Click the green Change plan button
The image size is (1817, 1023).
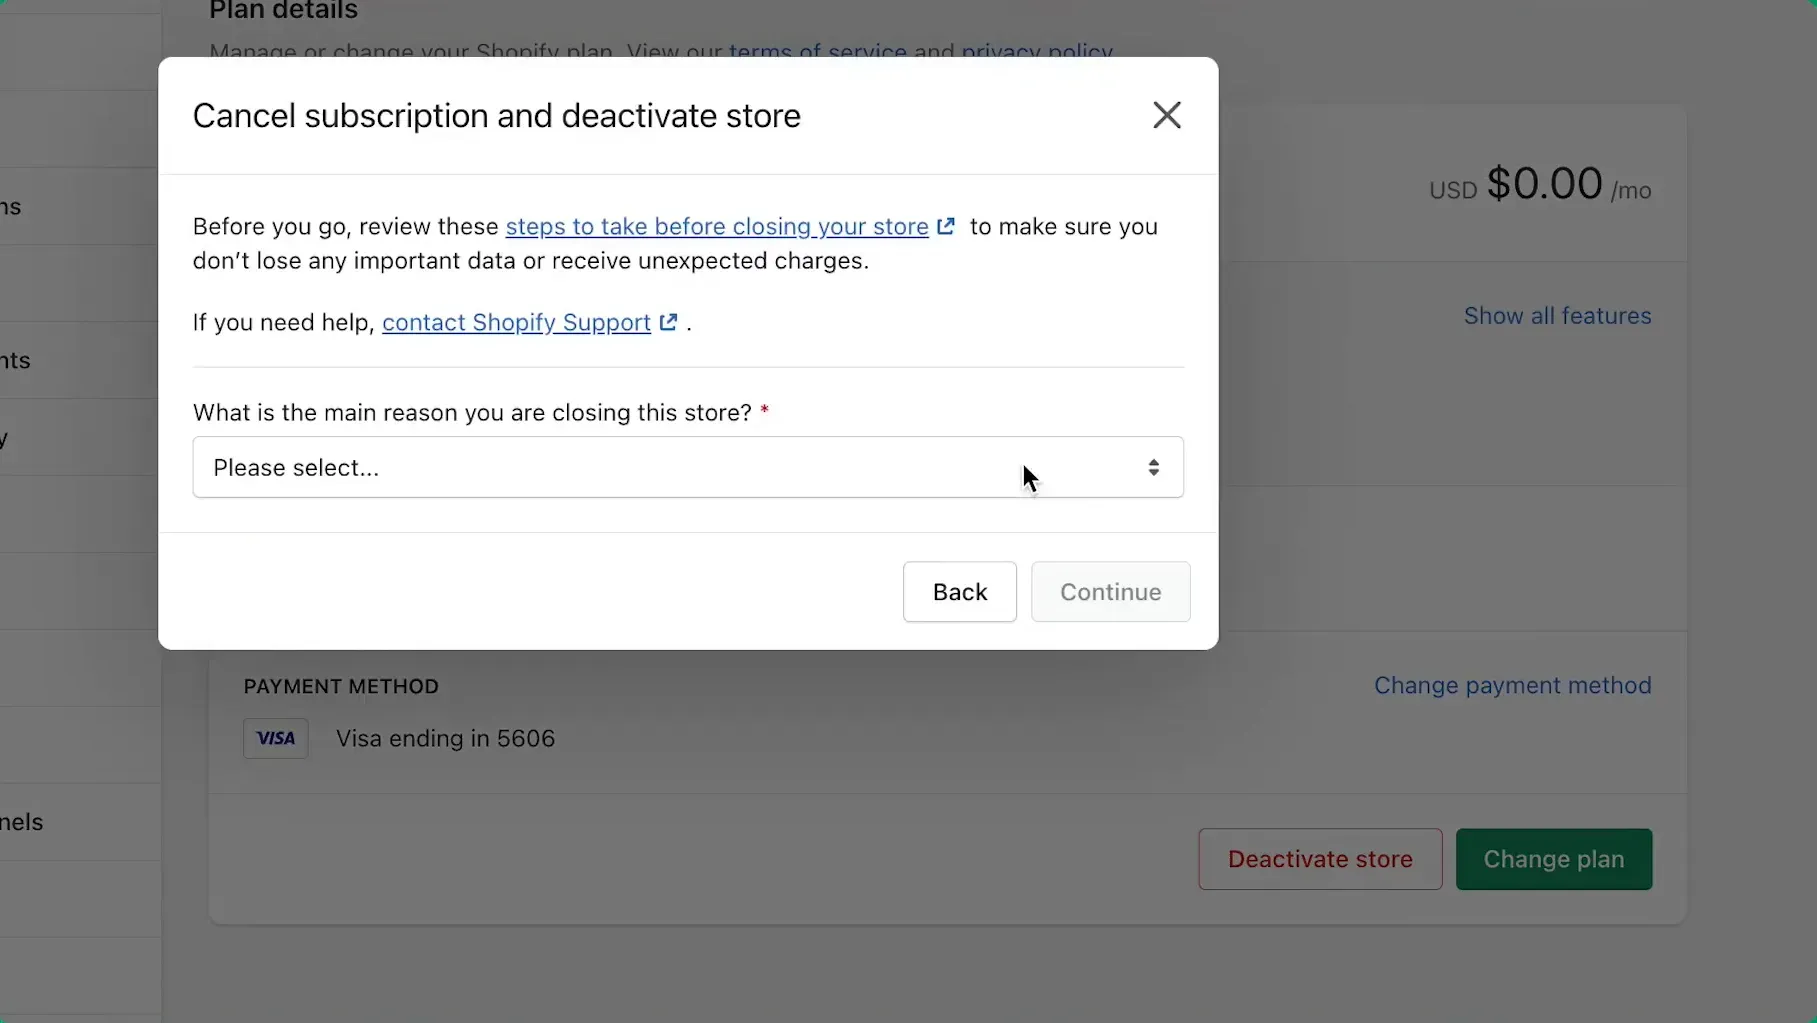click(1553, 858)
